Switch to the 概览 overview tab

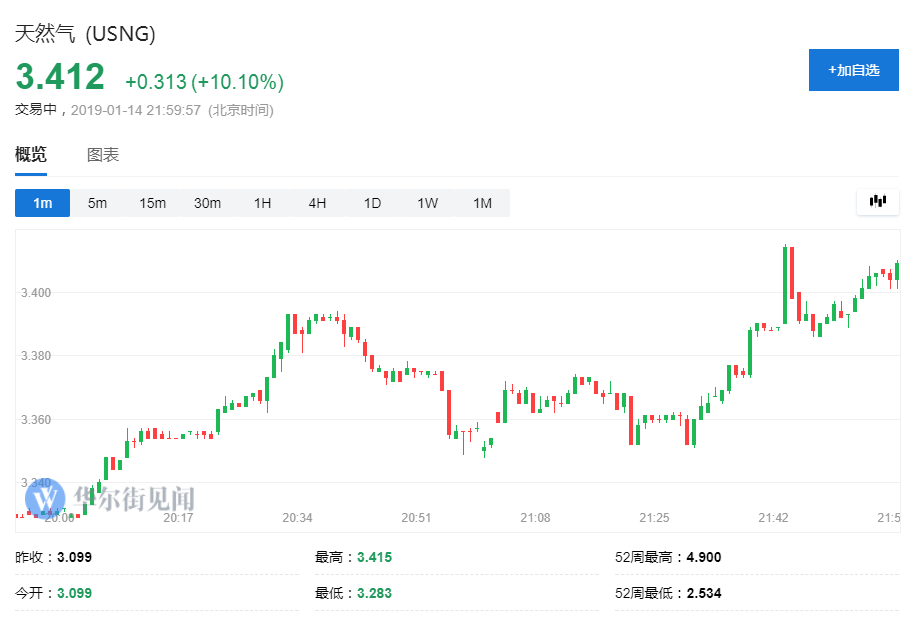tap(31, 155)
